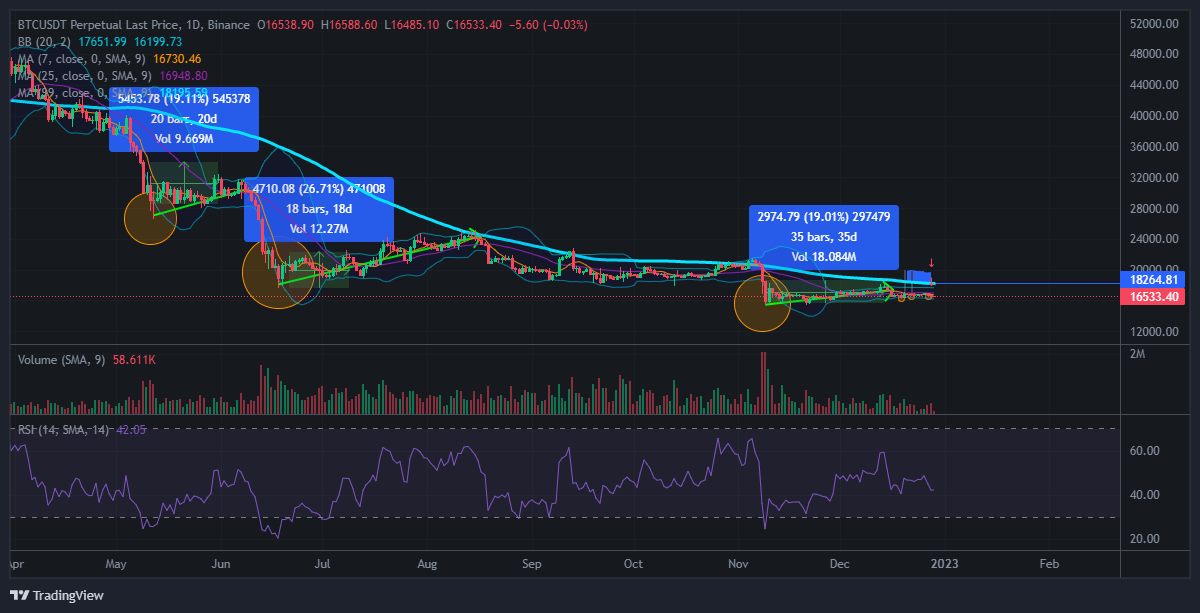Click the 16533.40 last price label

1155,297
